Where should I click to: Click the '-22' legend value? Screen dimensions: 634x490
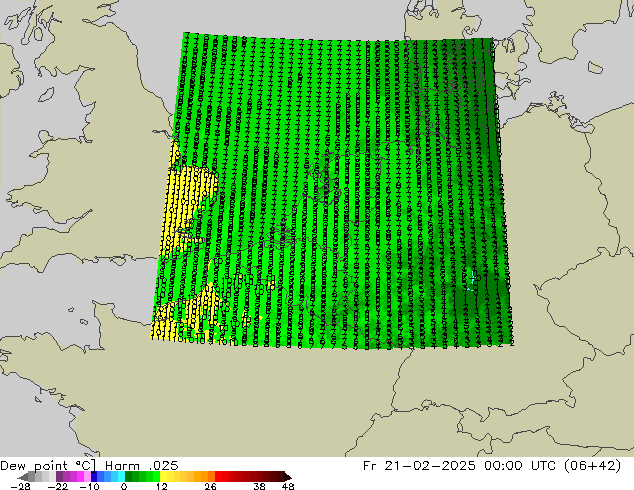pyautogui.click(x=57, y=486)
